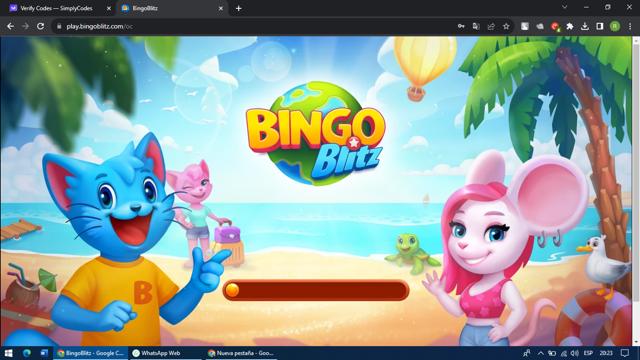Image resolution: width=640 pixels, height=360 pixels.
Task: Bookmark this page with the star icon
Action: click(506, 26)
